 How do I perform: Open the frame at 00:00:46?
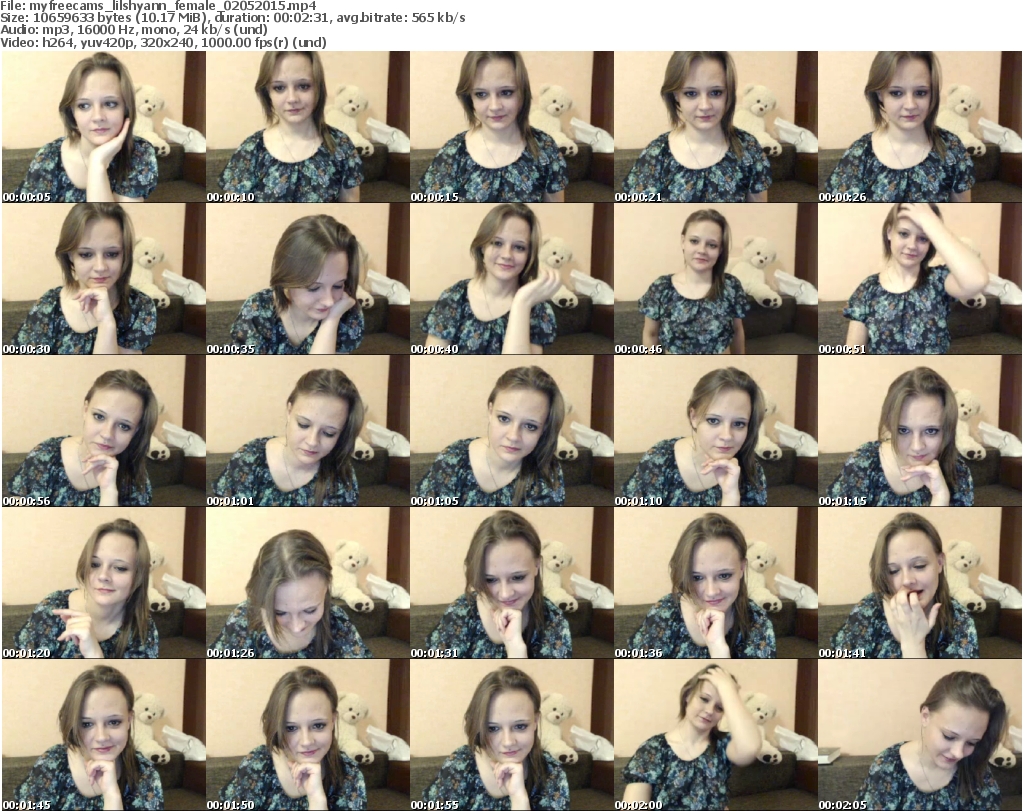point(716,279)
